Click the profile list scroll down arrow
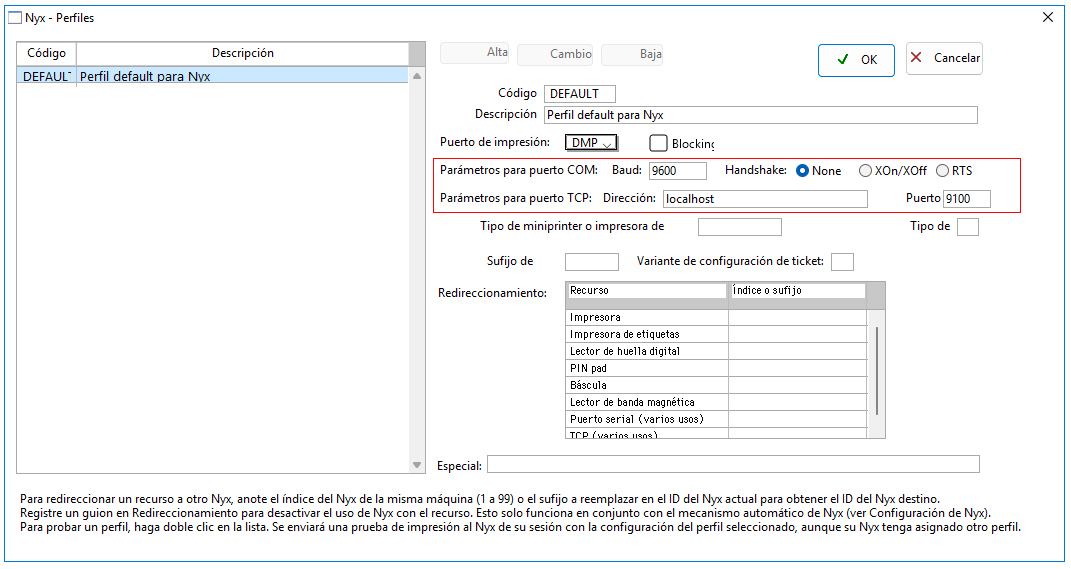1071x569 pixels. [417, 465]
